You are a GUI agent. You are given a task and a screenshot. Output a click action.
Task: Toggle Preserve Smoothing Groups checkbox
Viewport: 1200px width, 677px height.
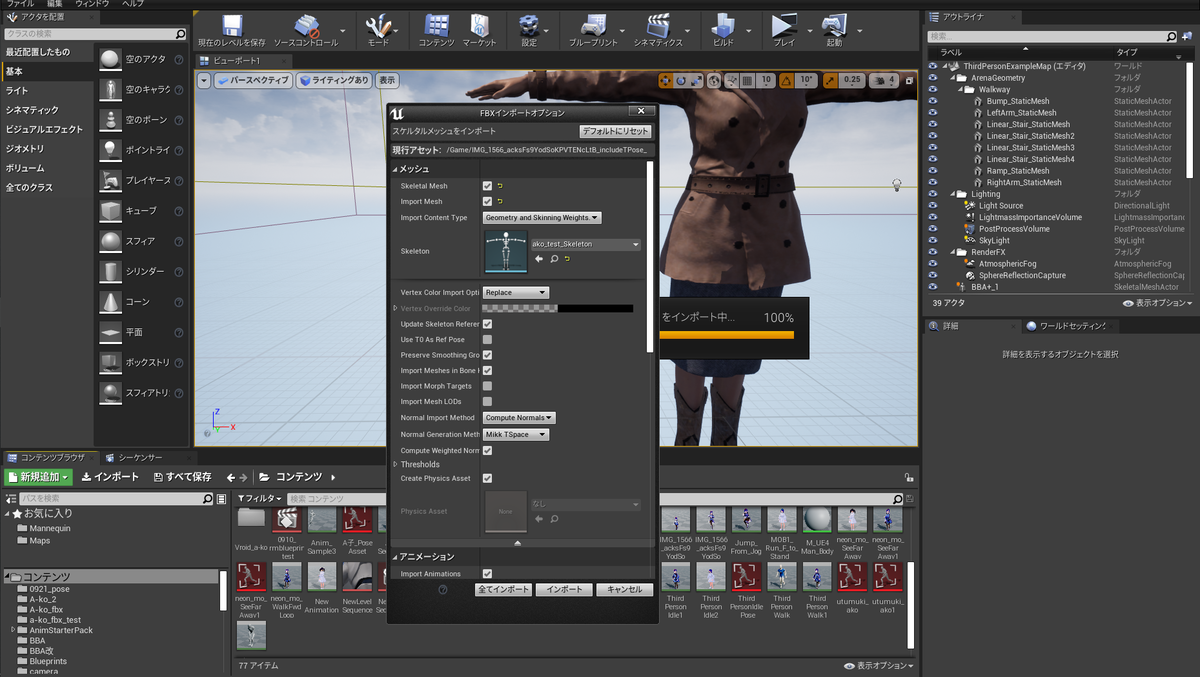(487, 355)
